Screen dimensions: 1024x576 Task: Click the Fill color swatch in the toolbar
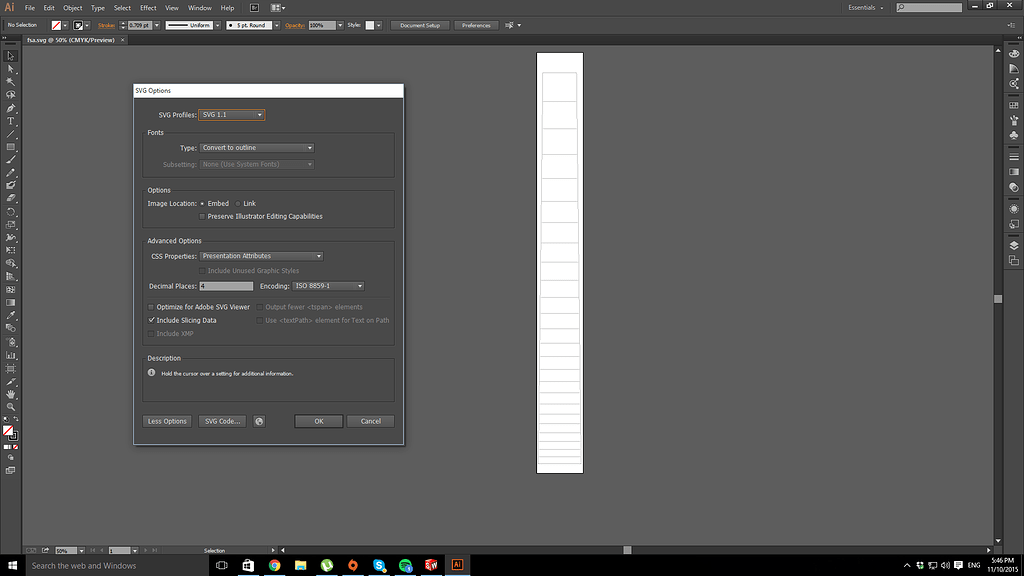[x=8, y=429]
